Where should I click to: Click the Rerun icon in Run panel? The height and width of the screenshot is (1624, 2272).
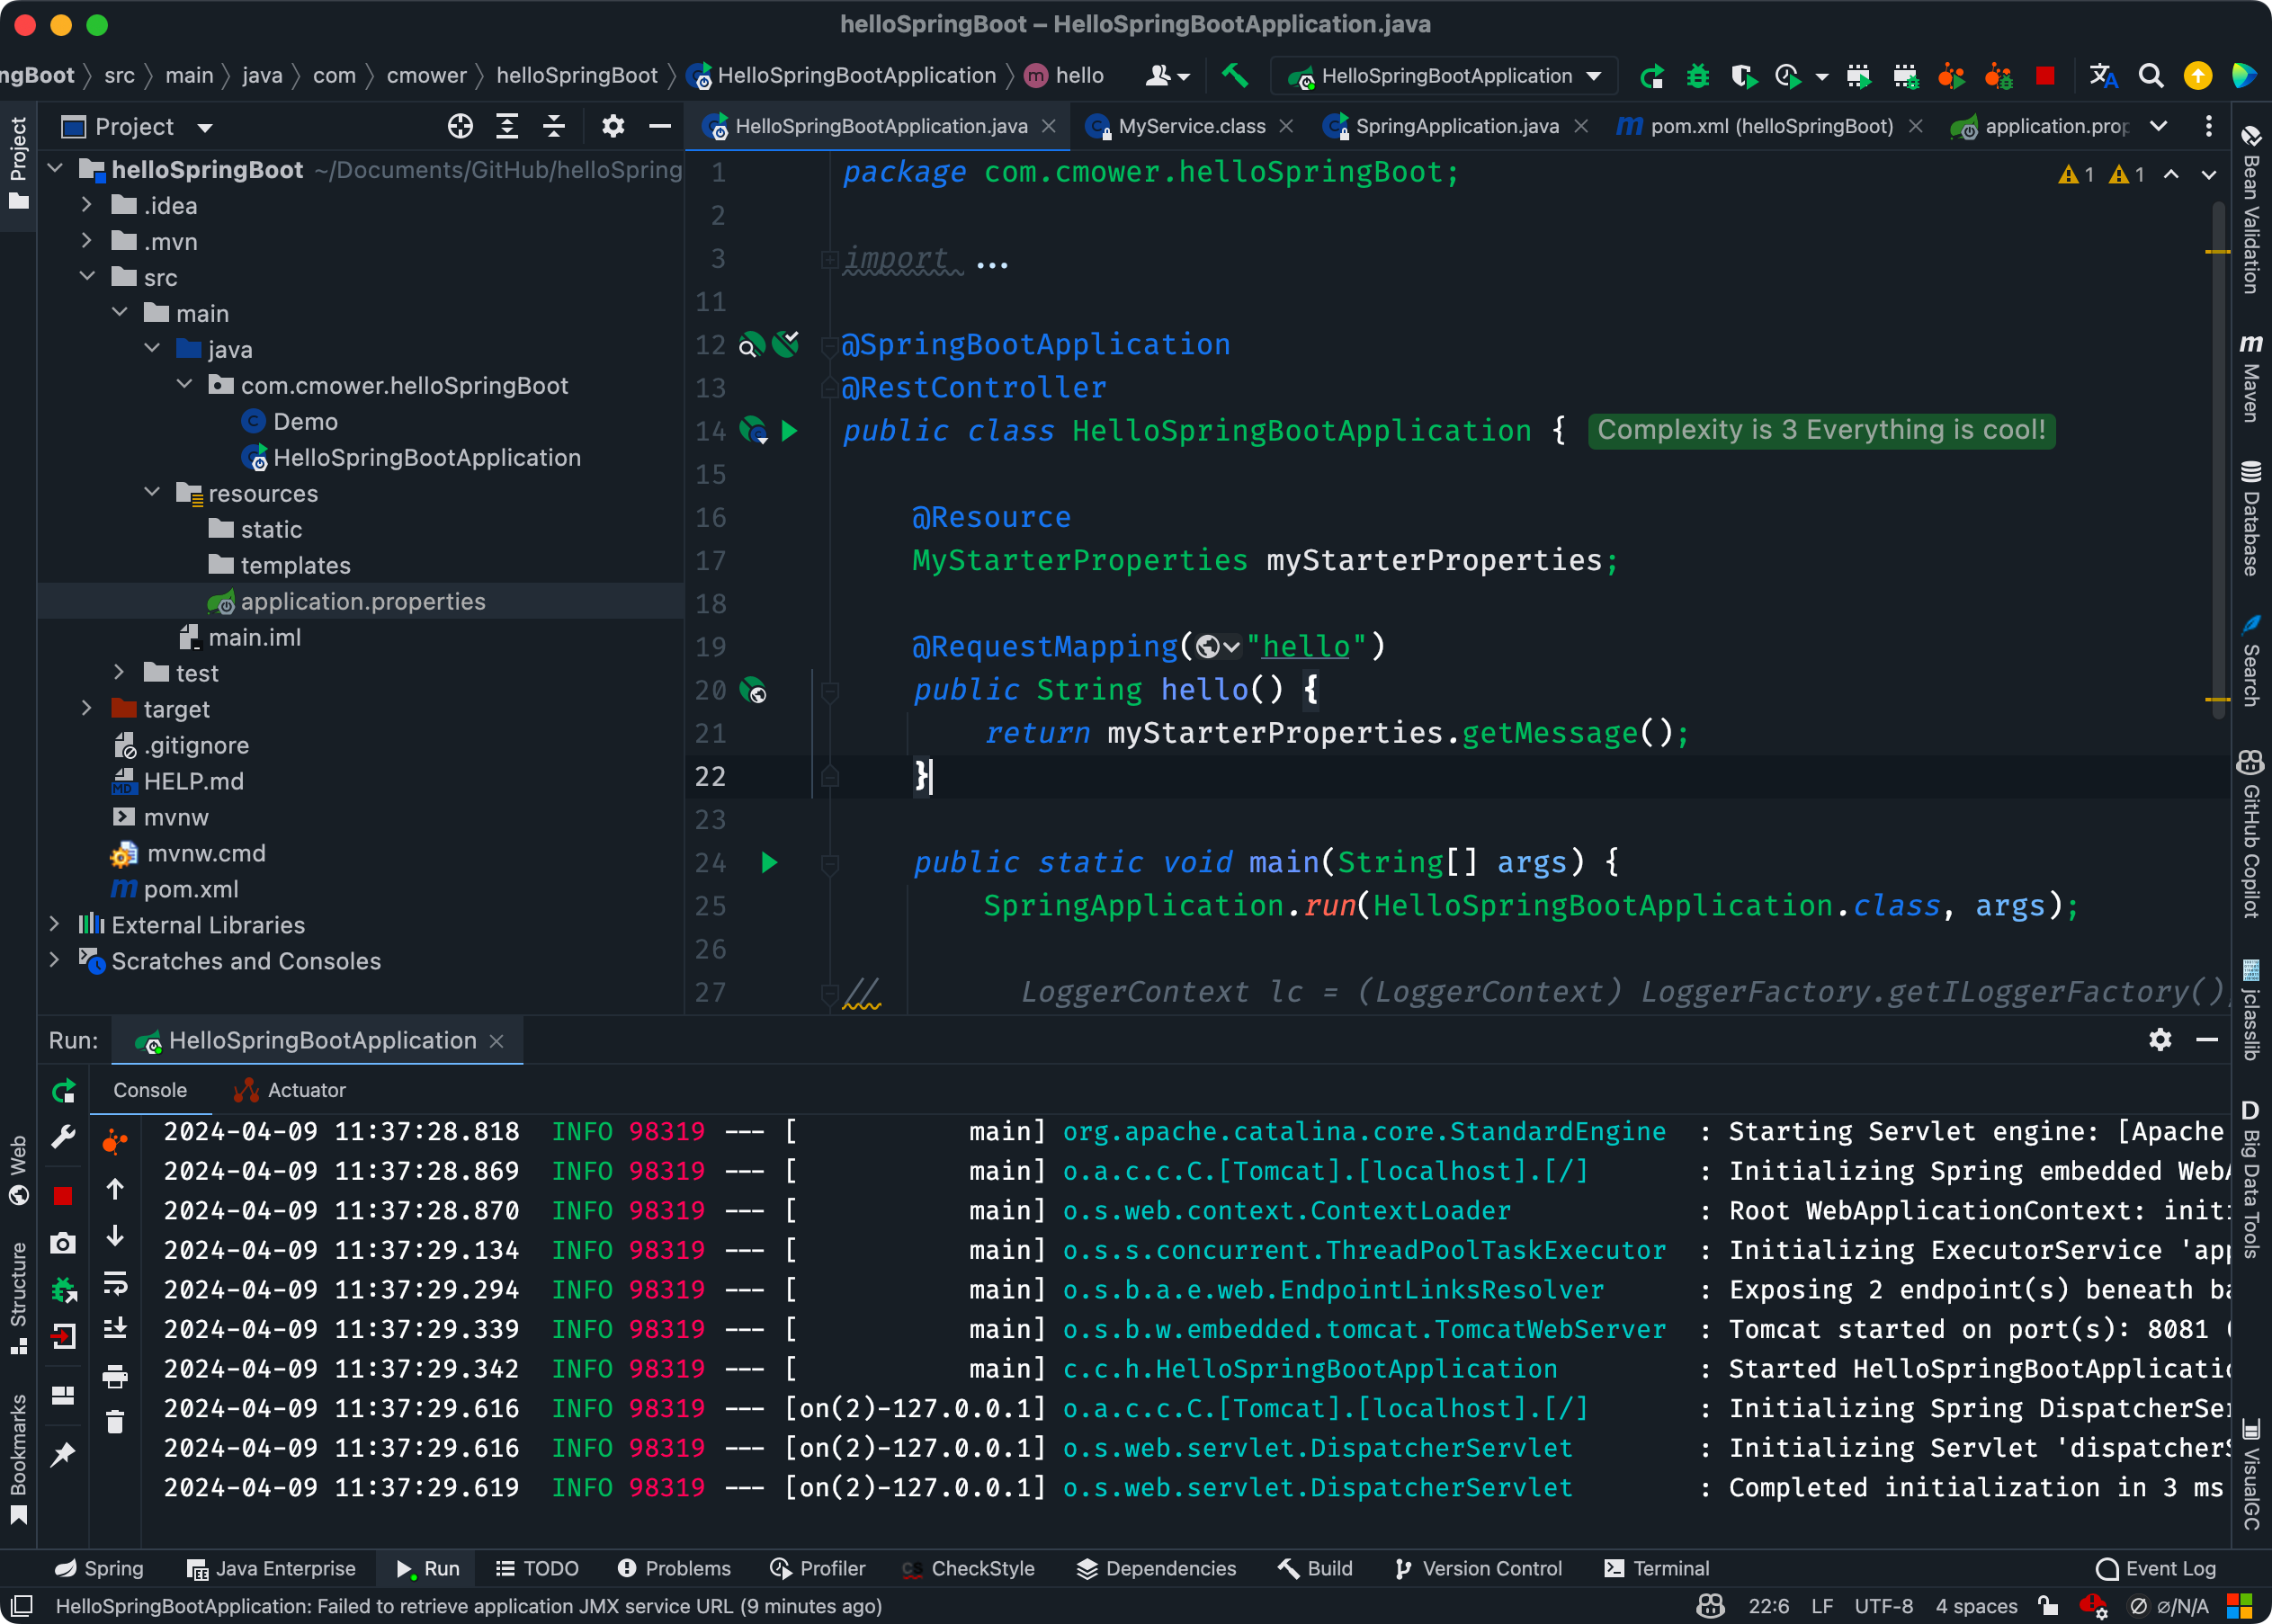click(64, 1090)
